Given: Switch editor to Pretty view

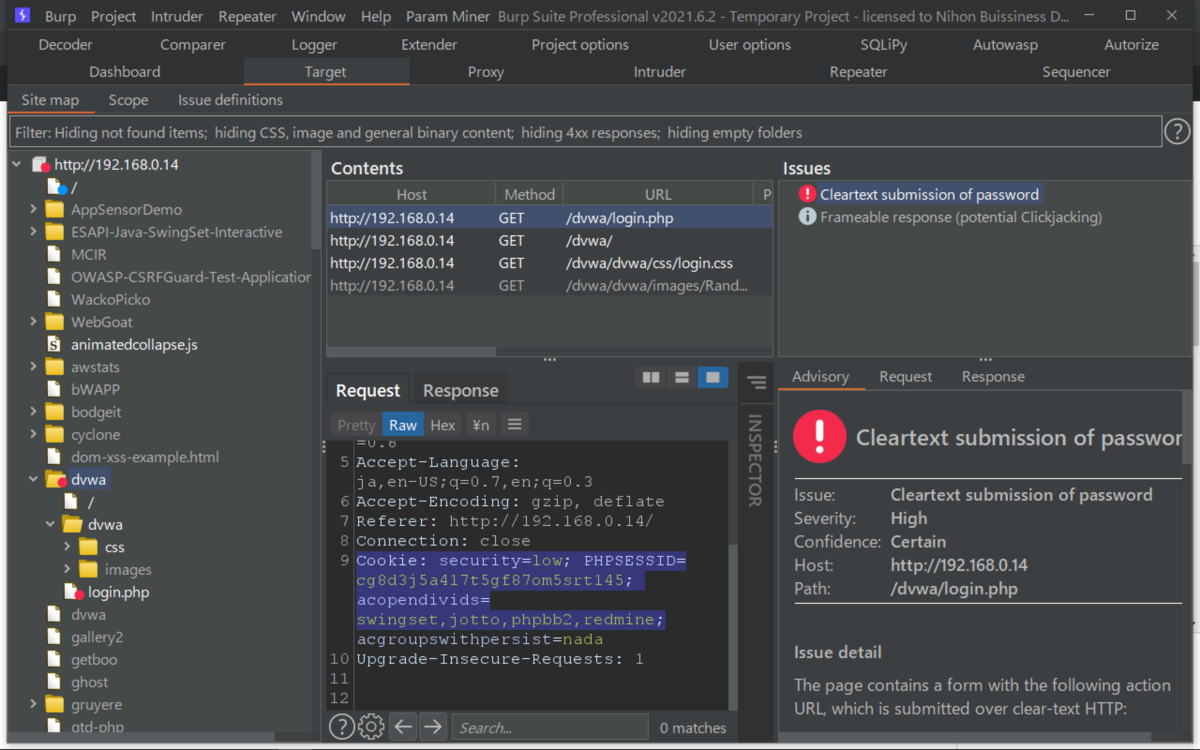Looking at the screenshot, I should [x=356, y=425].
